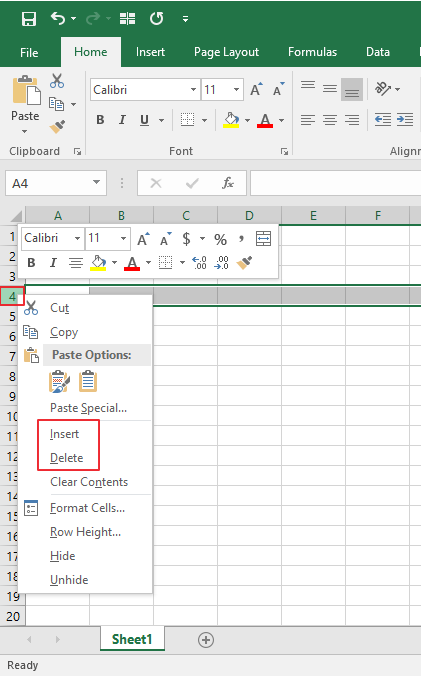Toggle Italic in the ribbon Font group
The height and width of the screenshot is (676, 421).
[122, 120]
